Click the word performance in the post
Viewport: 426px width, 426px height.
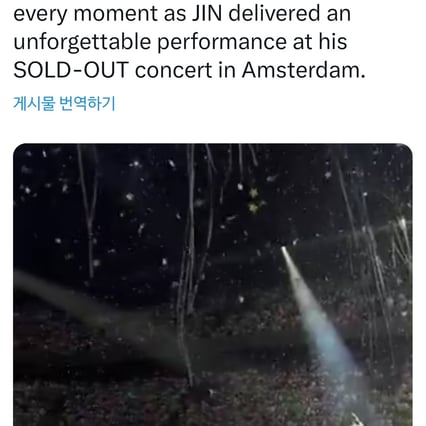(x=222, y=43)
